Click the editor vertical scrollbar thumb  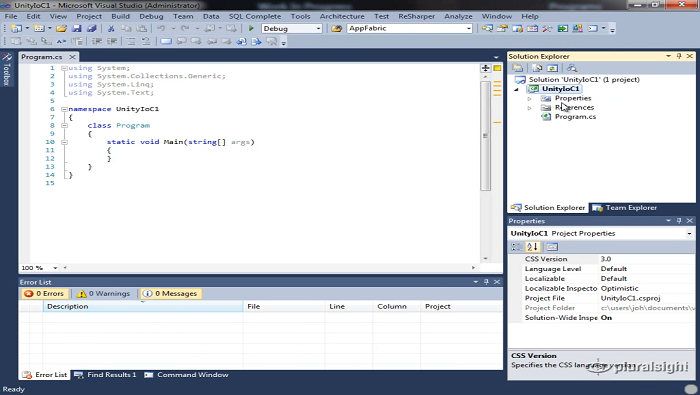click(485, 135)
